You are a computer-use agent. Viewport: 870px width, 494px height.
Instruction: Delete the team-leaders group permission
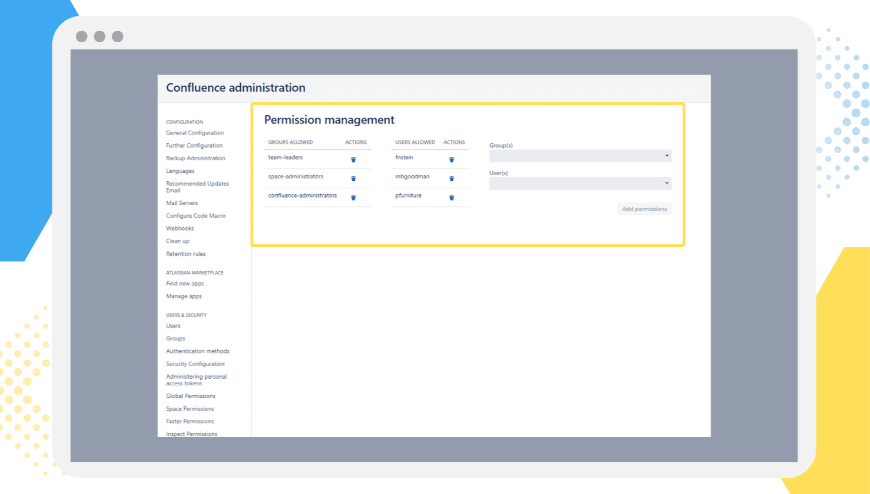[x=353, y=159]
